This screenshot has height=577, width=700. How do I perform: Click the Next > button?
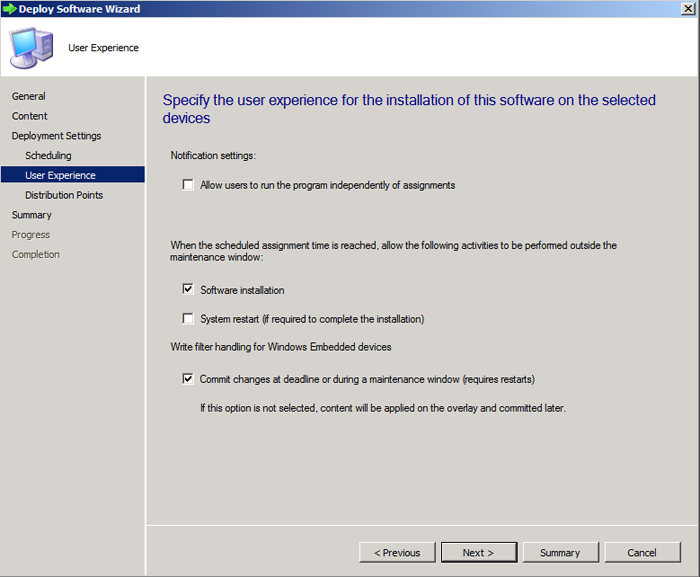coord(478,552)
